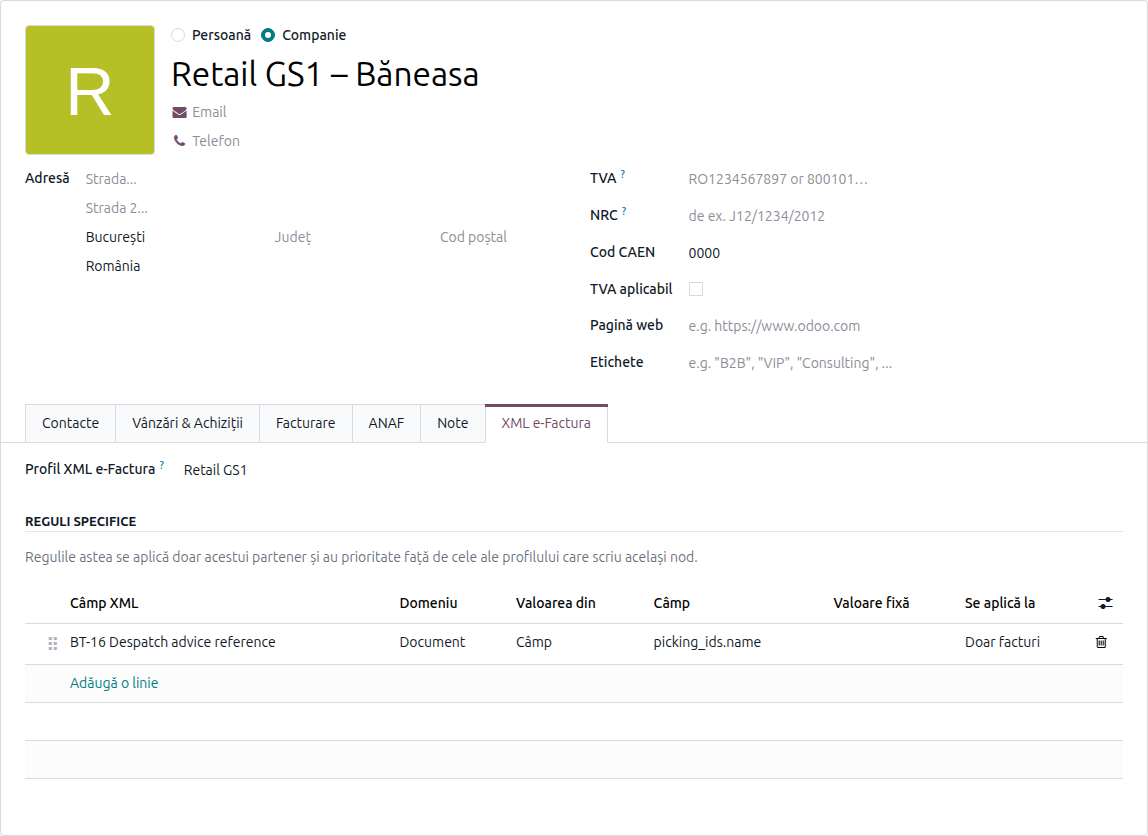Click the email envelope icon
This screenshot has height=836, width=1148.
[x=179, y=112]
